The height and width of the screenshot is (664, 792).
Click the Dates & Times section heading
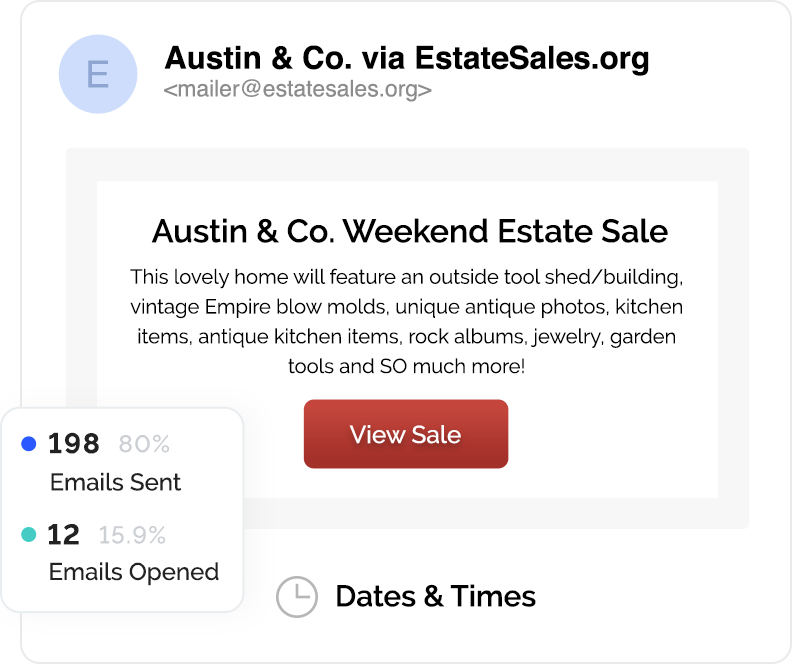coord(435,596)
